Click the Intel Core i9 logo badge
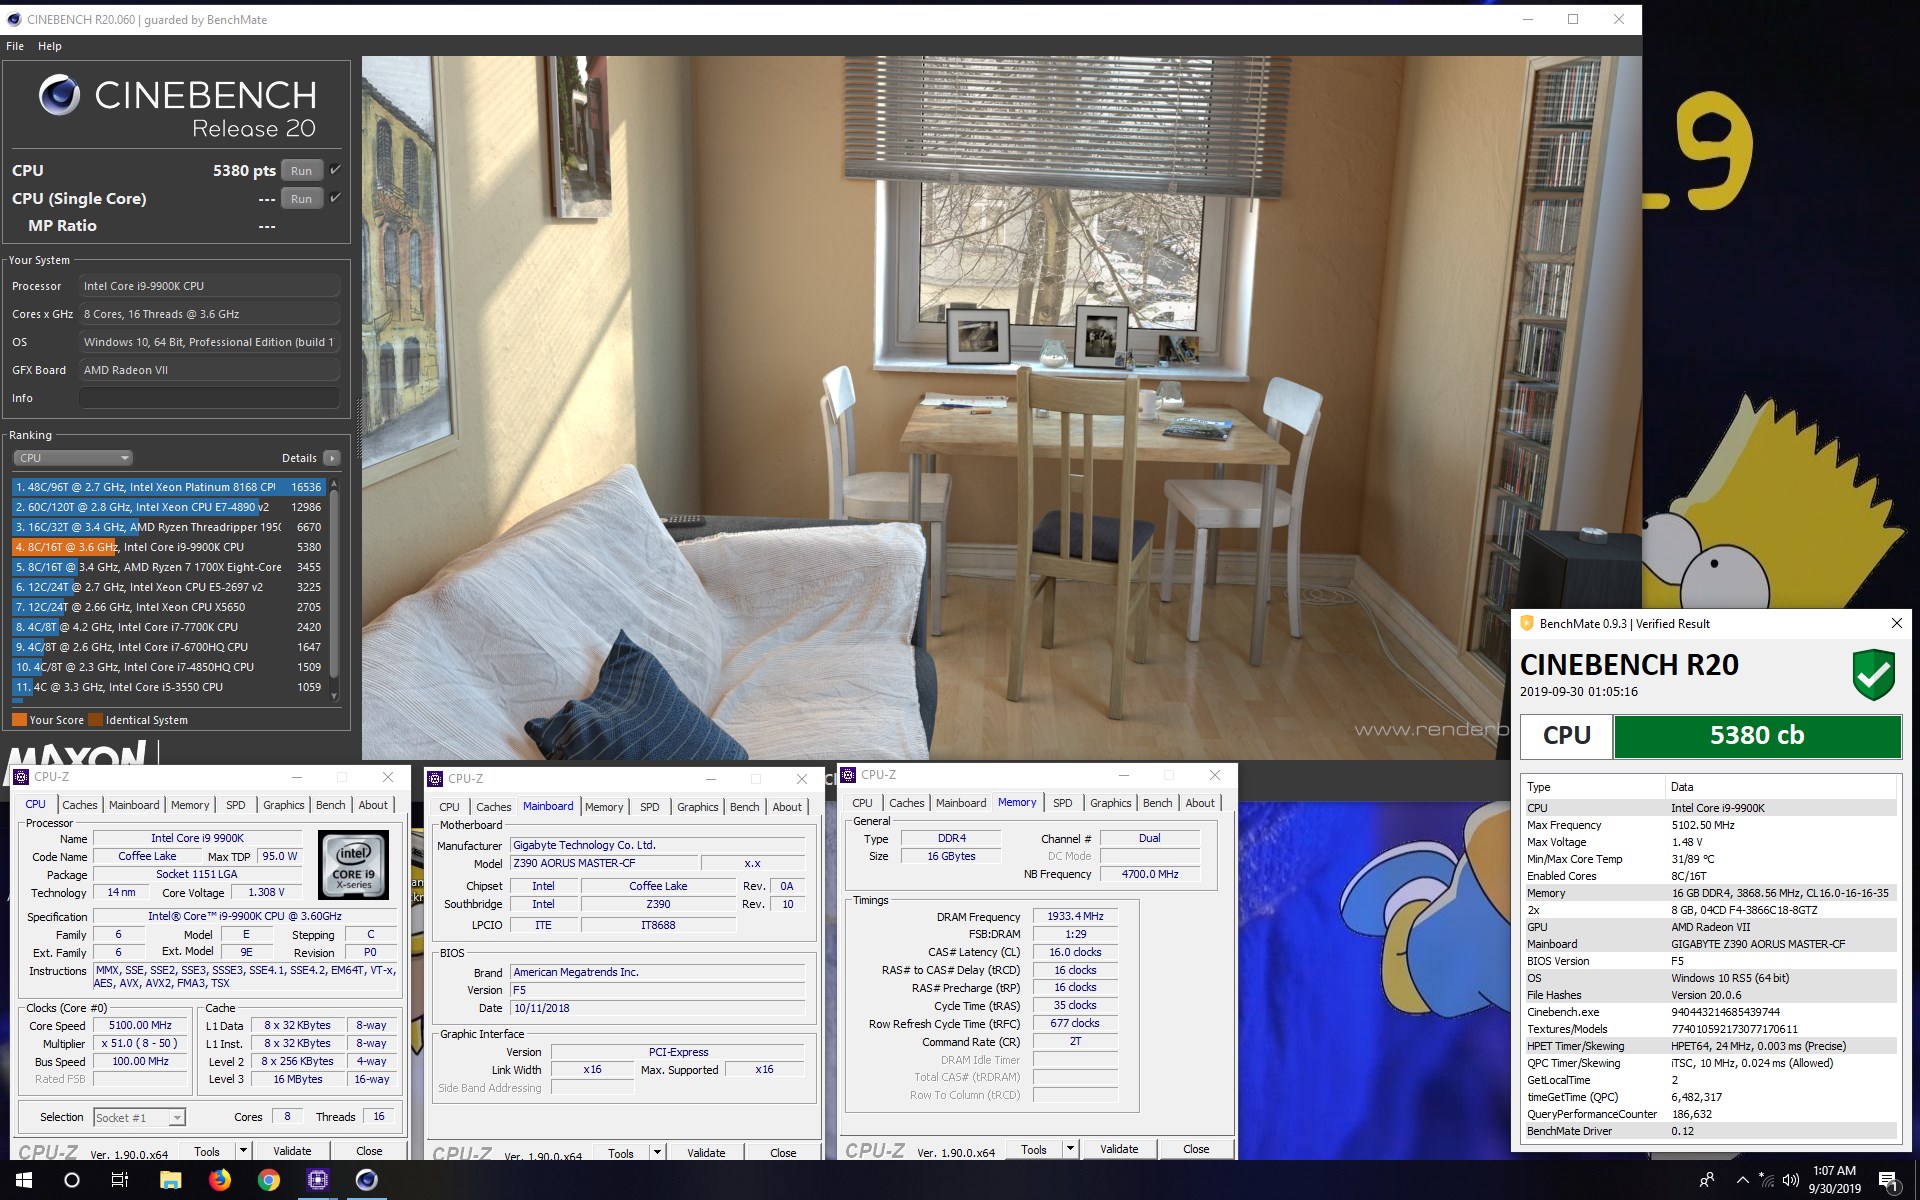 (x=353, y=864)
